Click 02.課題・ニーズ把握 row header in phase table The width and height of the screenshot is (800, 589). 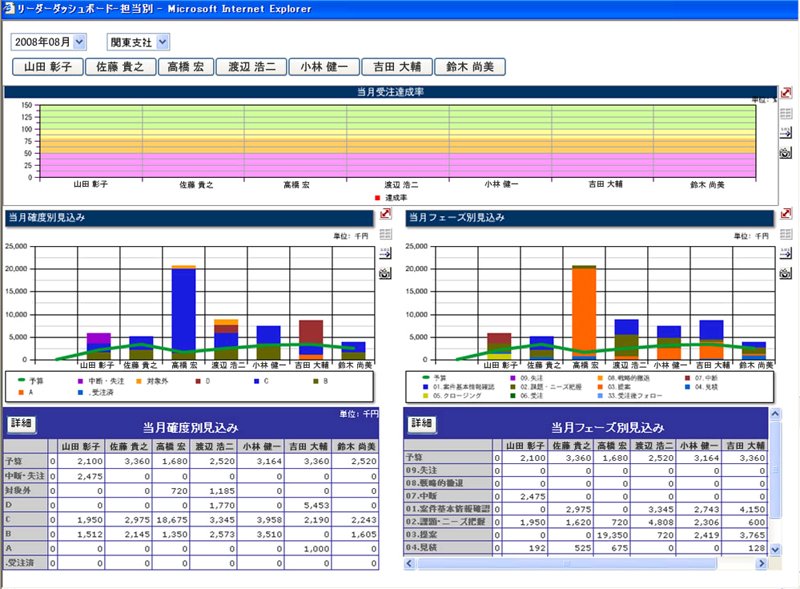pyautogui.click(x=448, y=522)
